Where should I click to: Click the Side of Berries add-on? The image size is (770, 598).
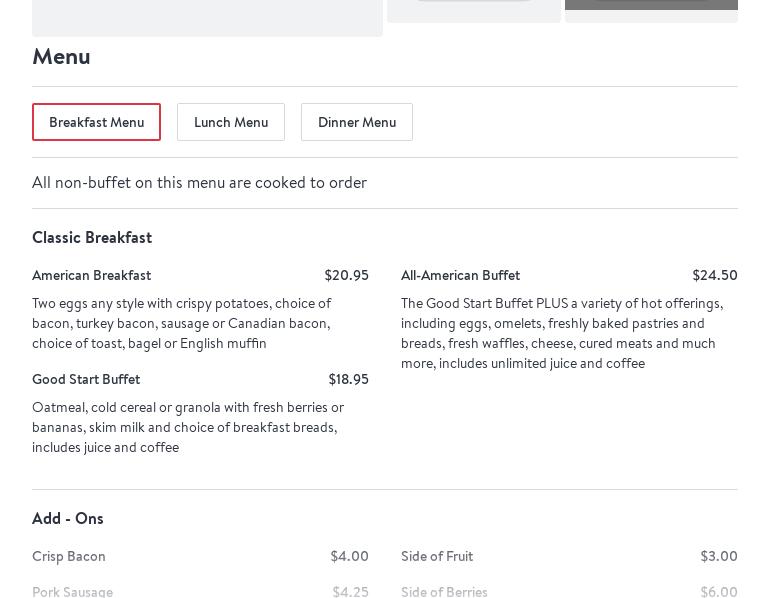pyautogui.click(x=444, y=591)
